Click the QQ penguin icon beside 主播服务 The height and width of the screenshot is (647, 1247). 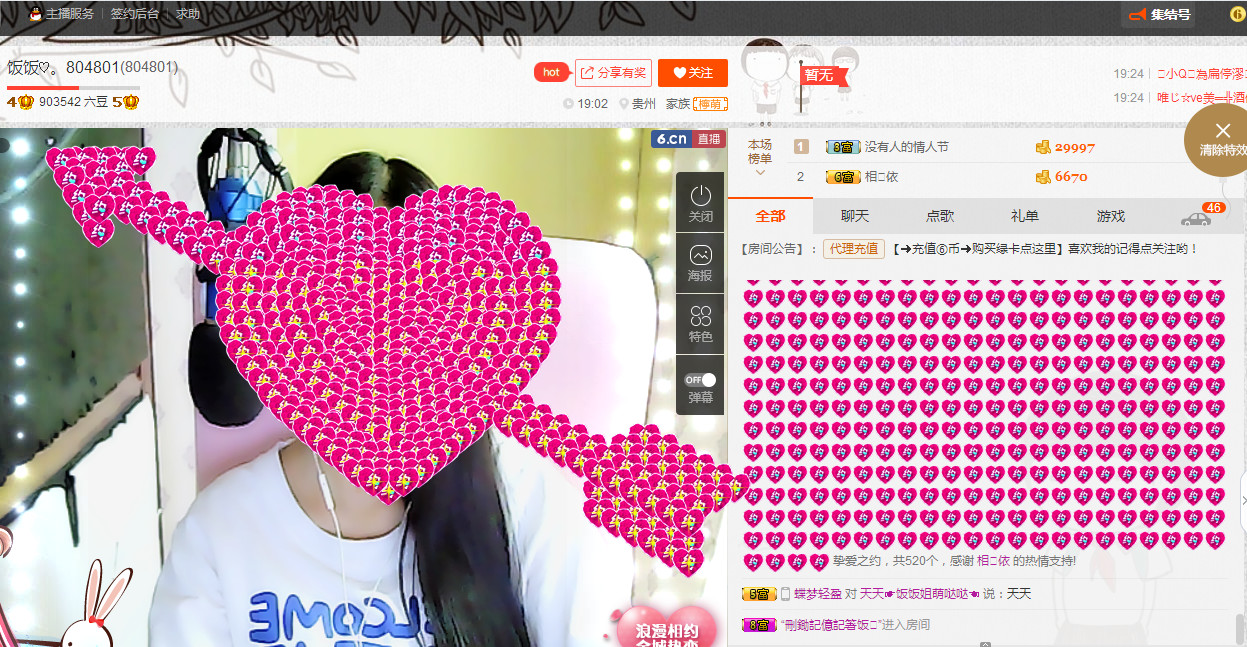click(35, 14)
